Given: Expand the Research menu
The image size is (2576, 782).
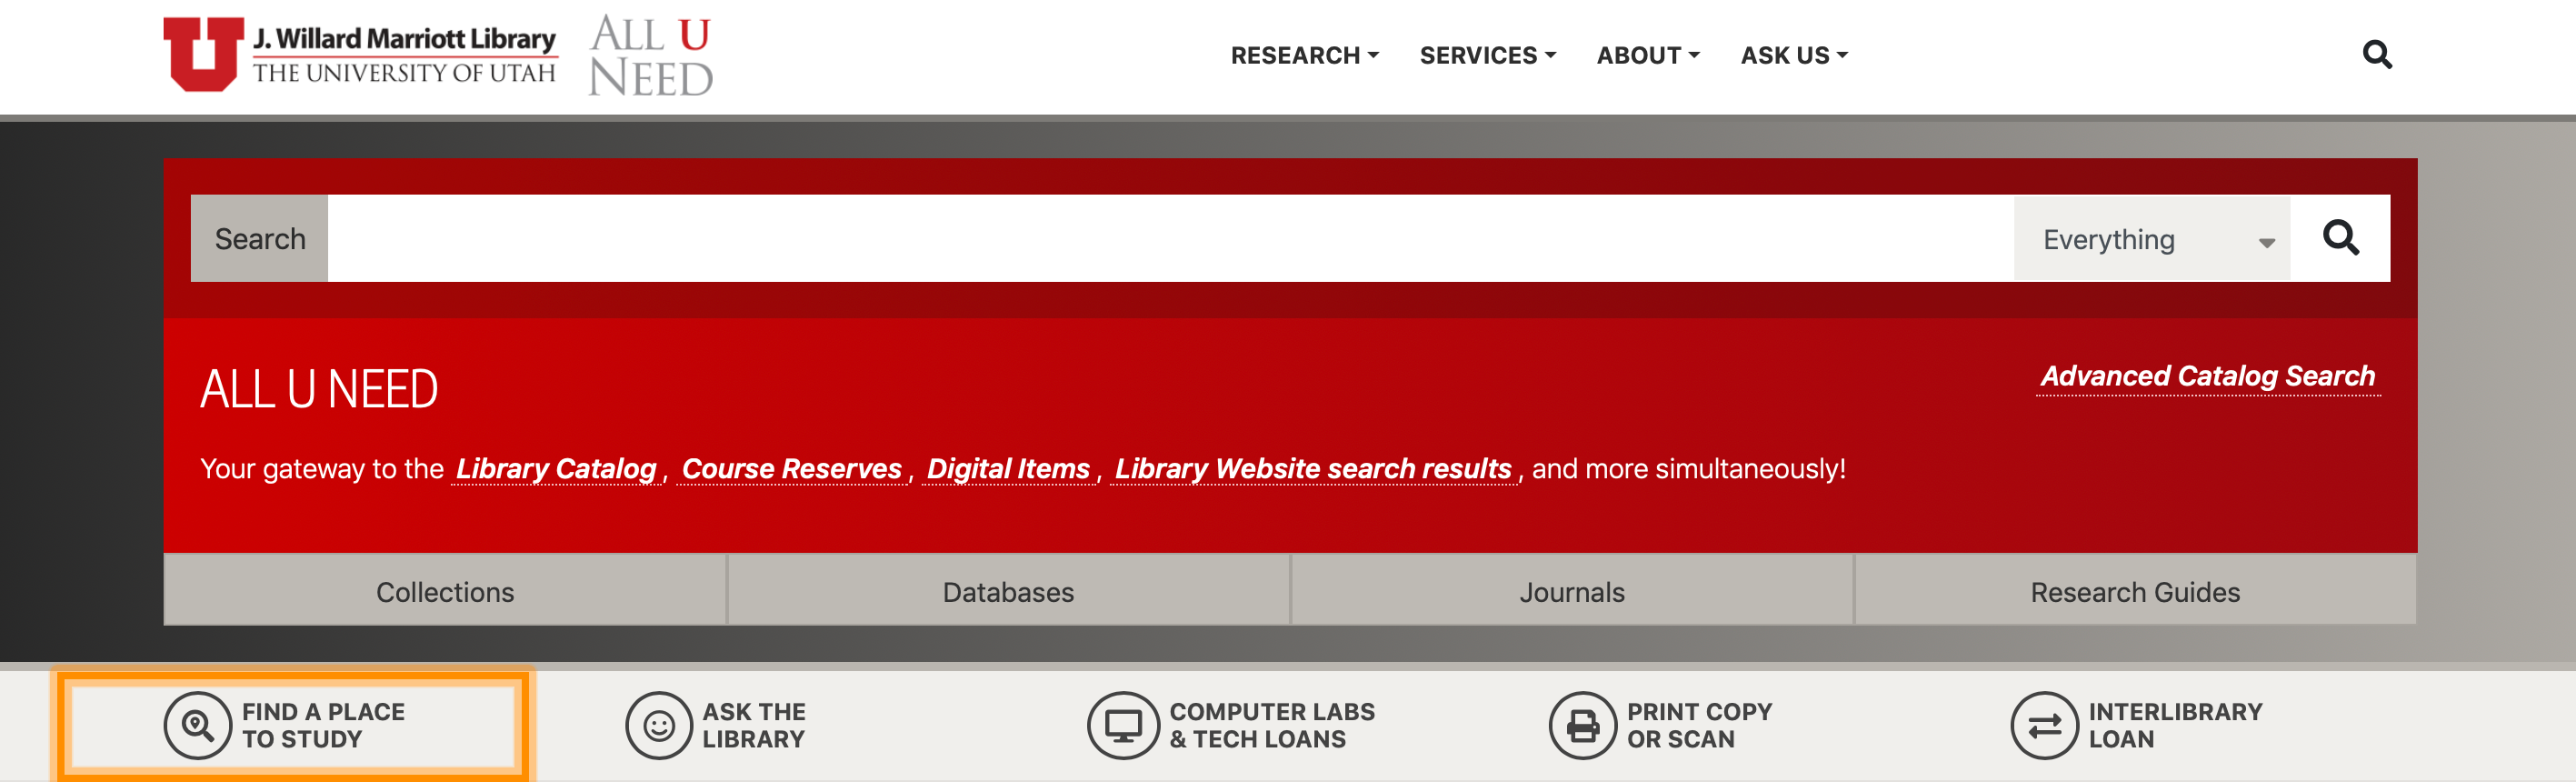Looking at the screenshot, I should tap(1304, 55).
